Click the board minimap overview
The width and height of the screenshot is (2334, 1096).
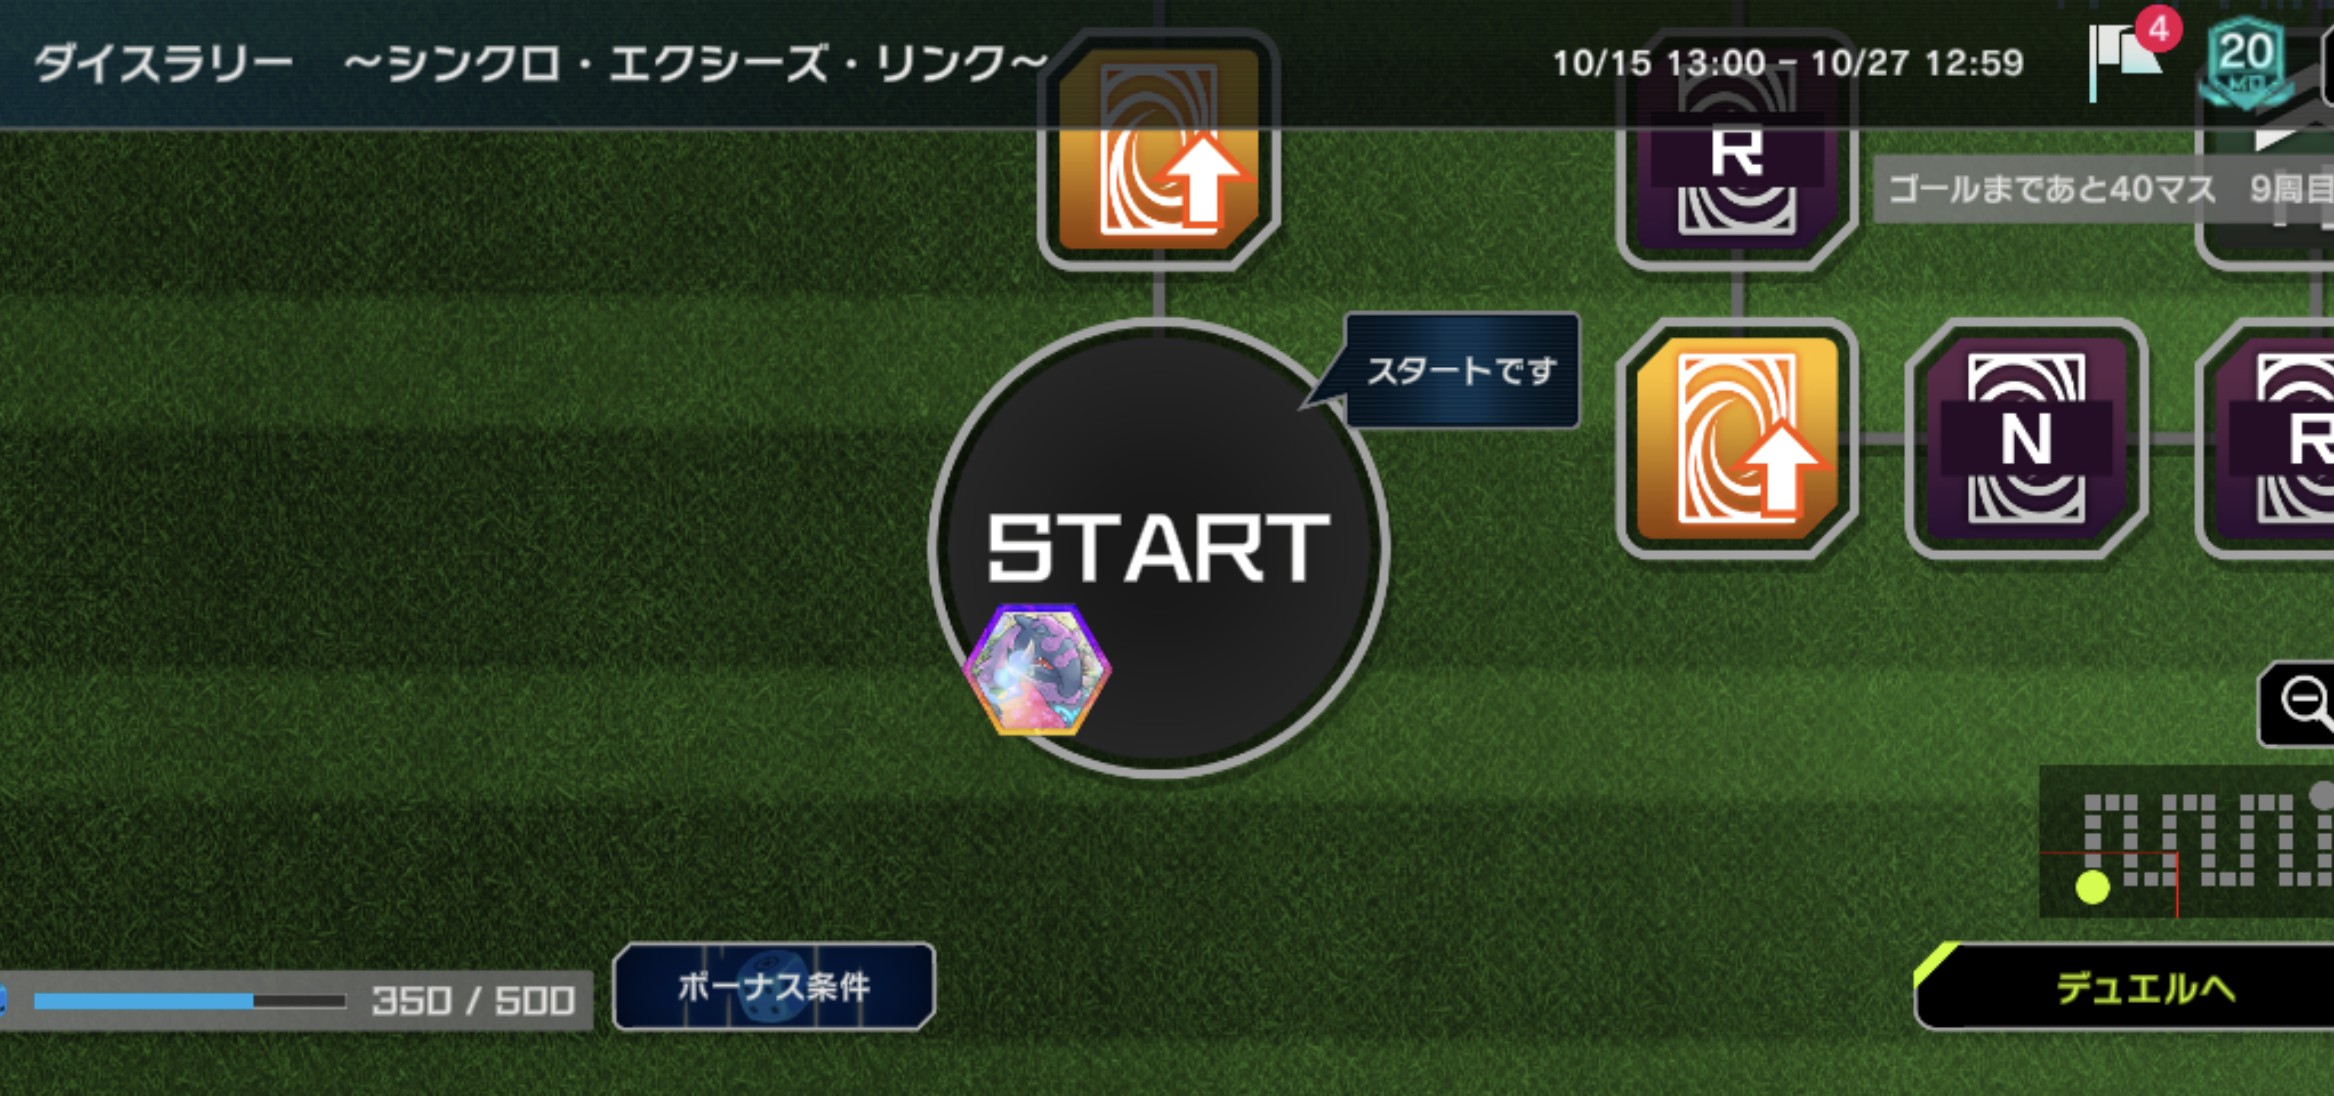point(2187,842)
